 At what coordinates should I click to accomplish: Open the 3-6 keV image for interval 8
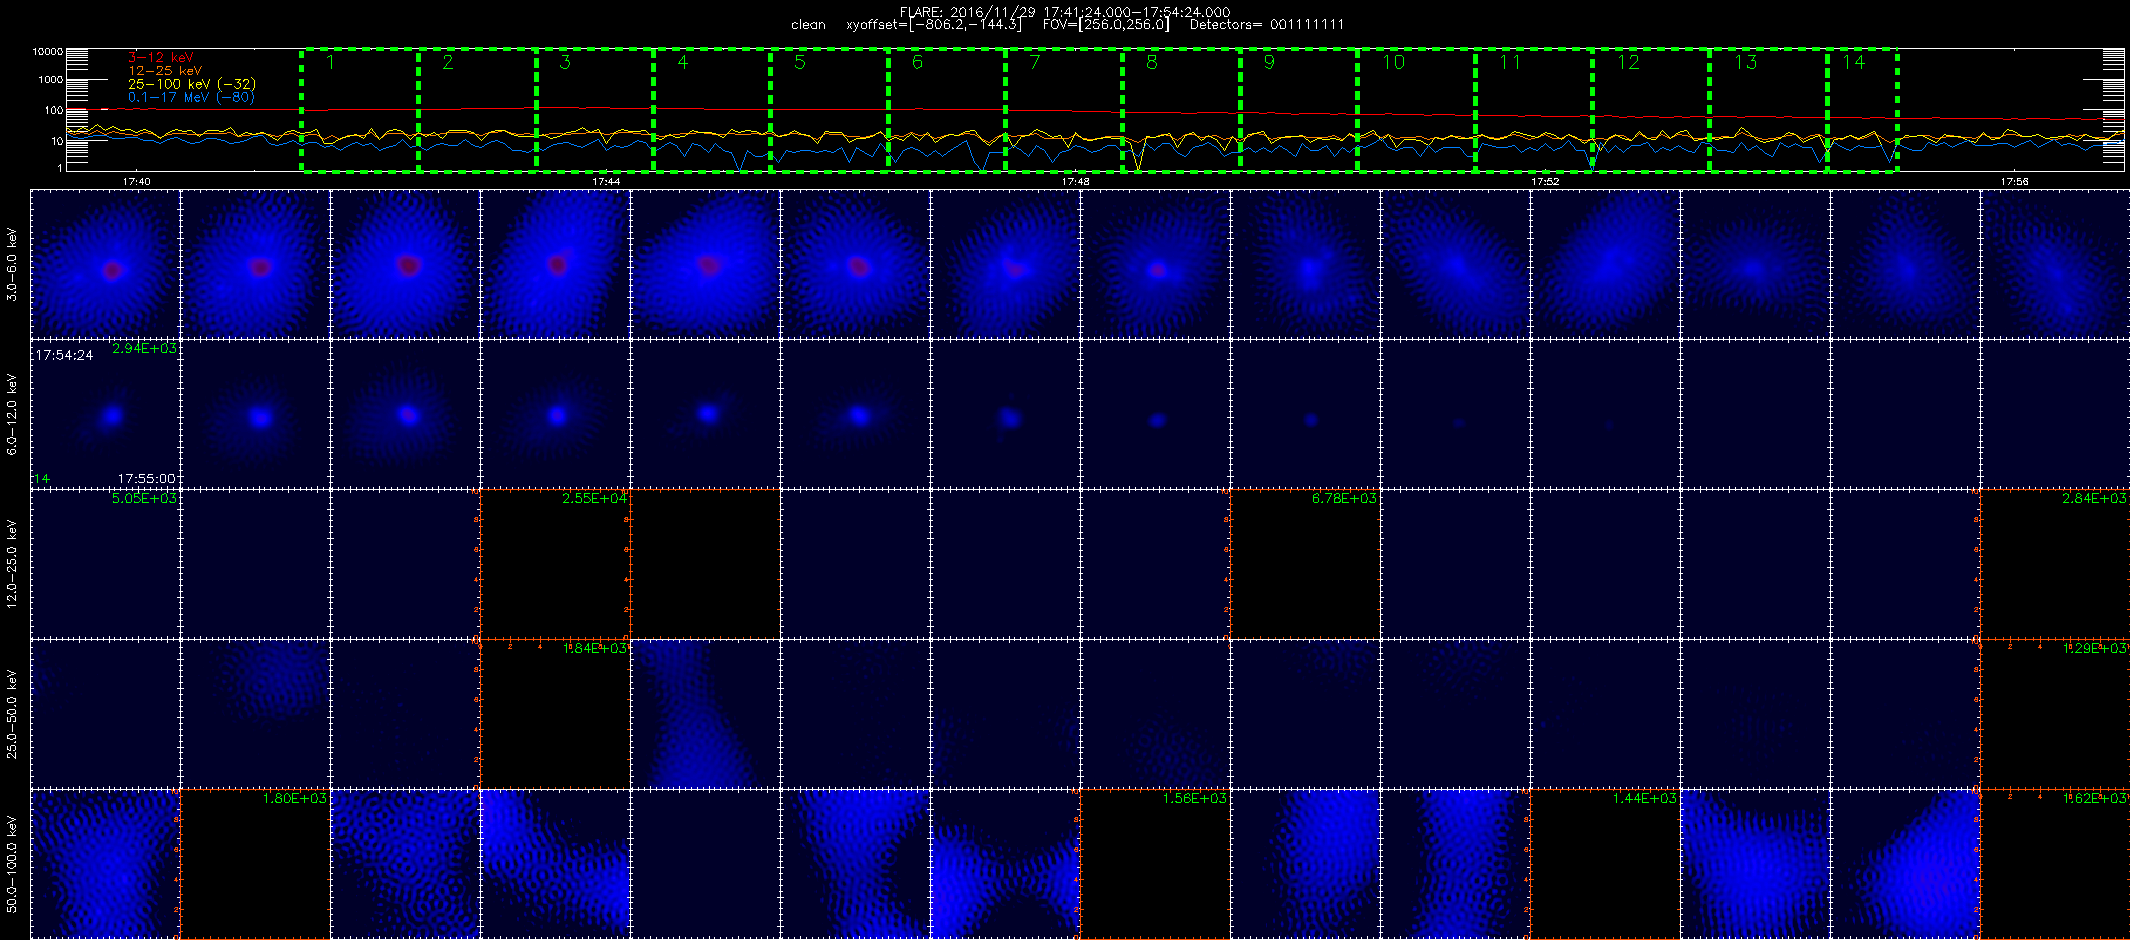1155,264
